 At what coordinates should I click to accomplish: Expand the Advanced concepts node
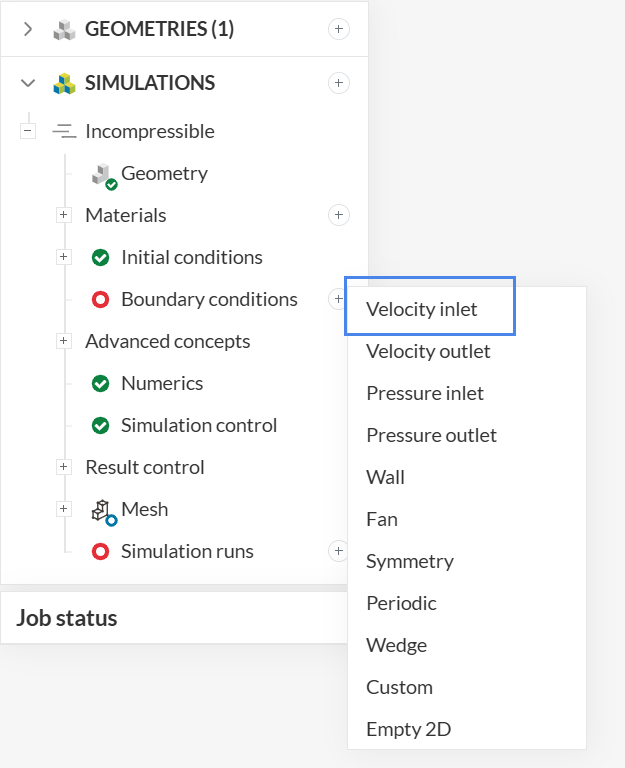64,341
